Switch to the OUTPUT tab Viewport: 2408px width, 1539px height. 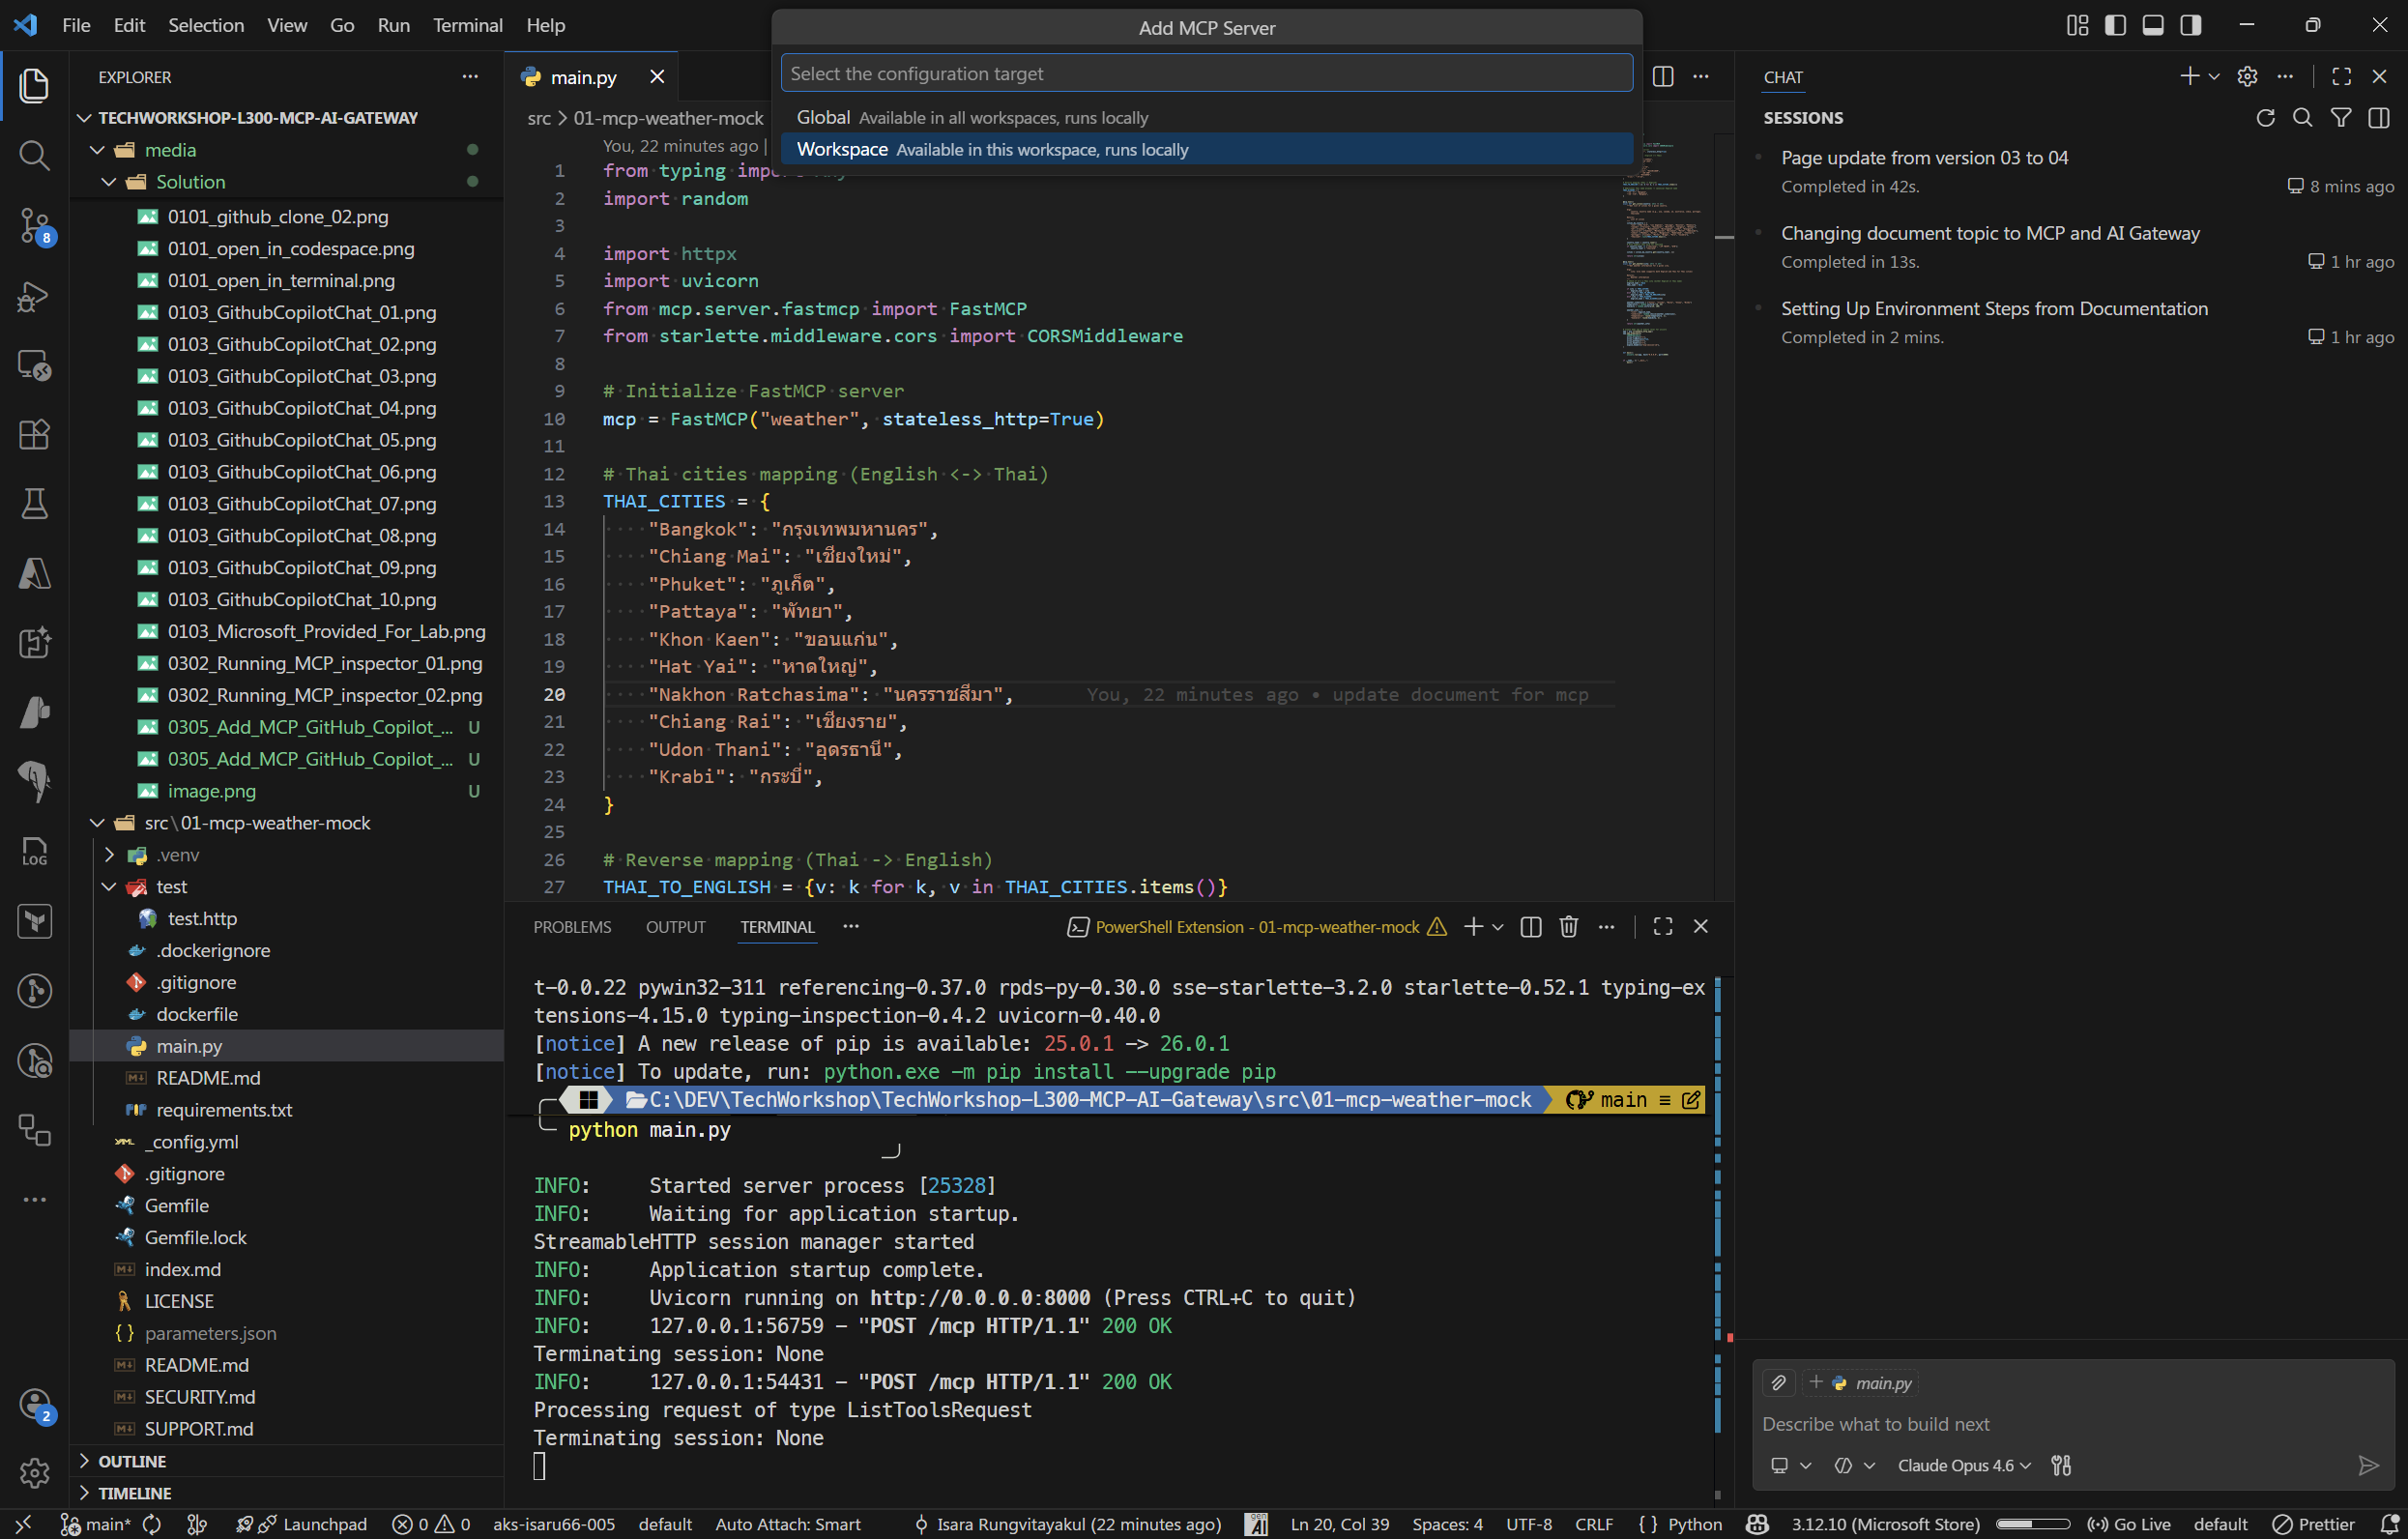click(x=675, y=927)
